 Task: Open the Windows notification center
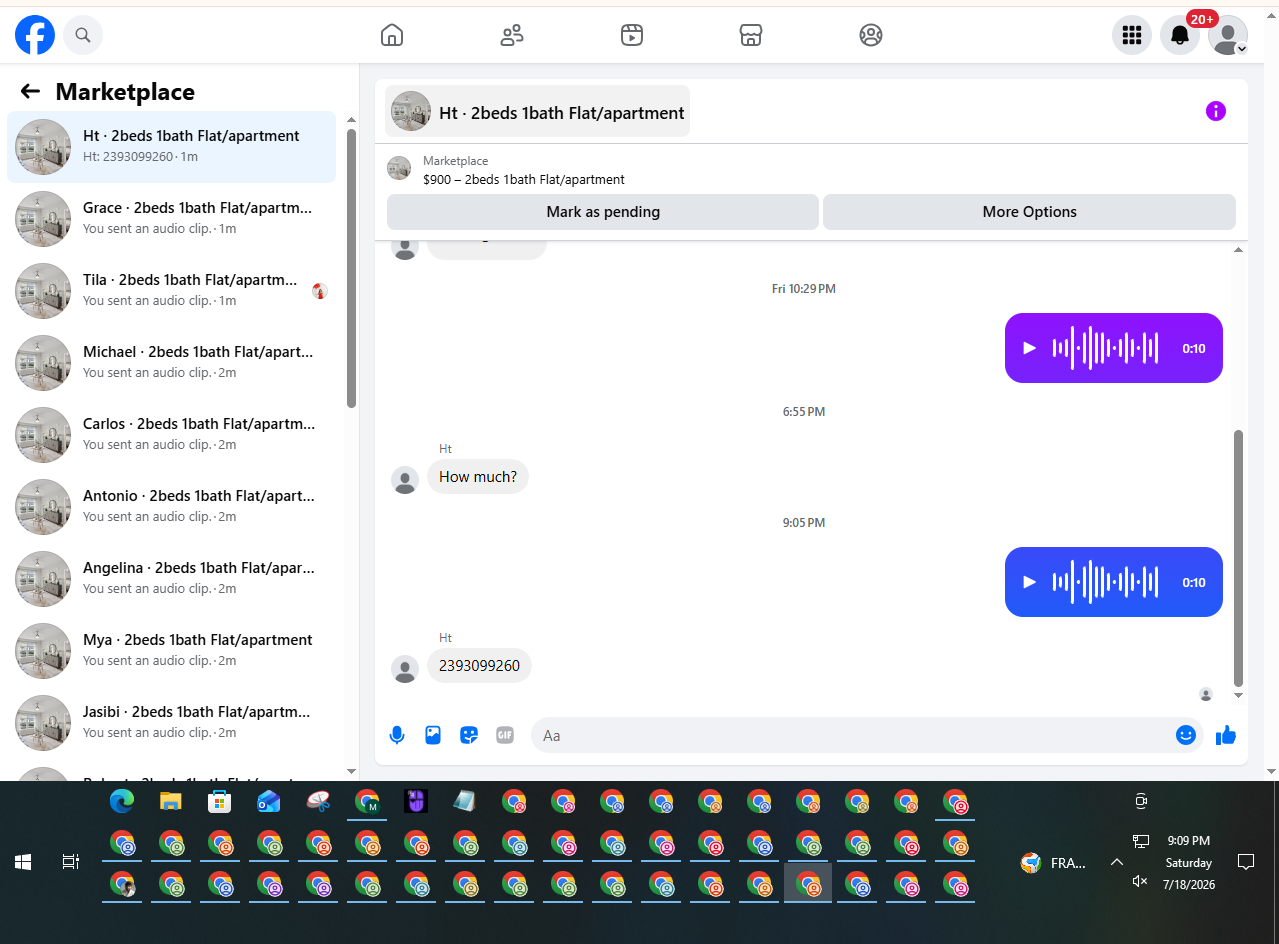pos(1246,862)
